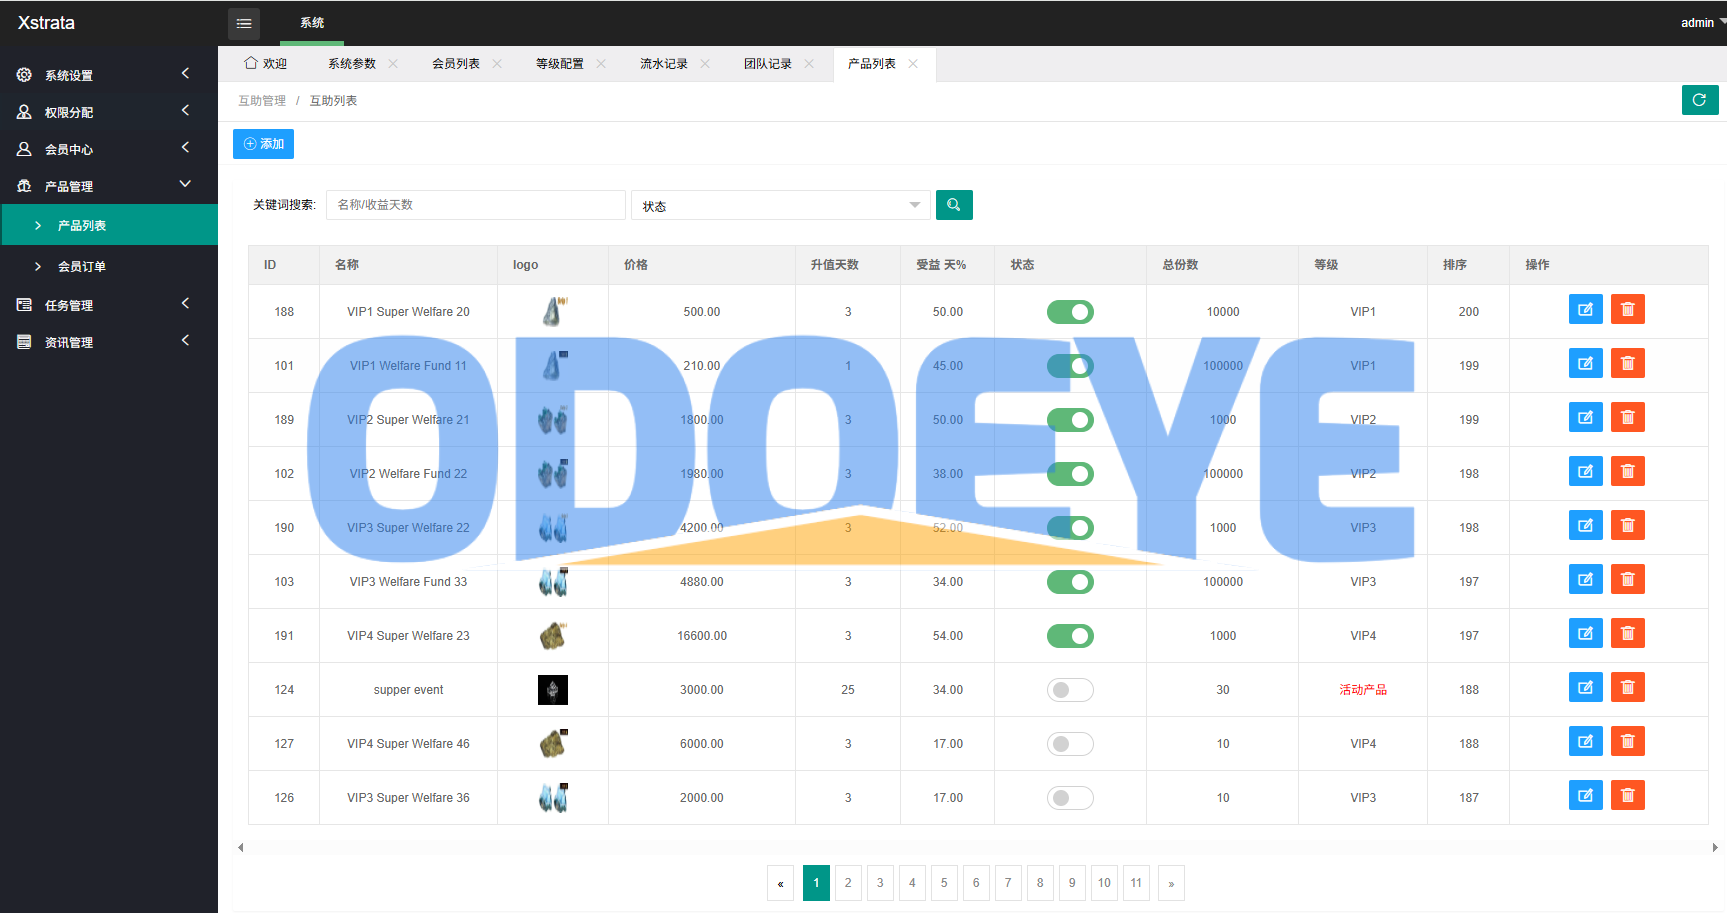1727x913 pixels.
Task: Go to page 5 in pagination
Action: point(943,883)
